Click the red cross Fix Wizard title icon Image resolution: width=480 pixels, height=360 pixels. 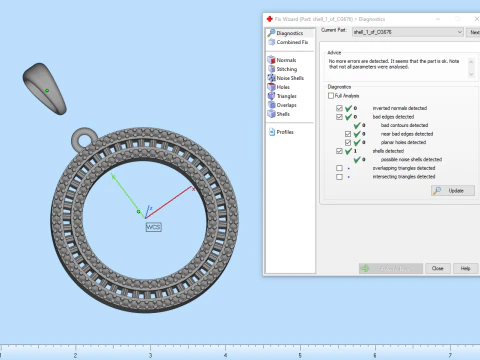coord(270,19)
